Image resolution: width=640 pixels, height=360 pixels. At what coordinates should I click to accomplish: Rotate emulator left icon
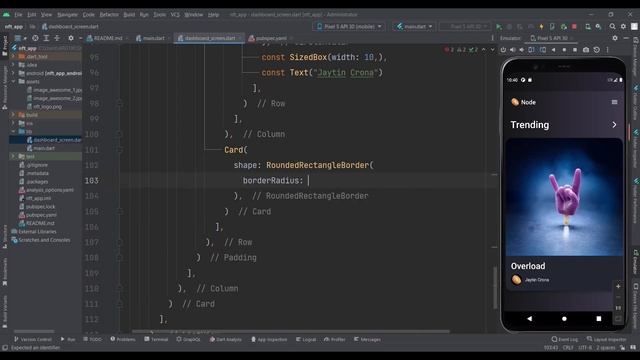coord(531,50)
